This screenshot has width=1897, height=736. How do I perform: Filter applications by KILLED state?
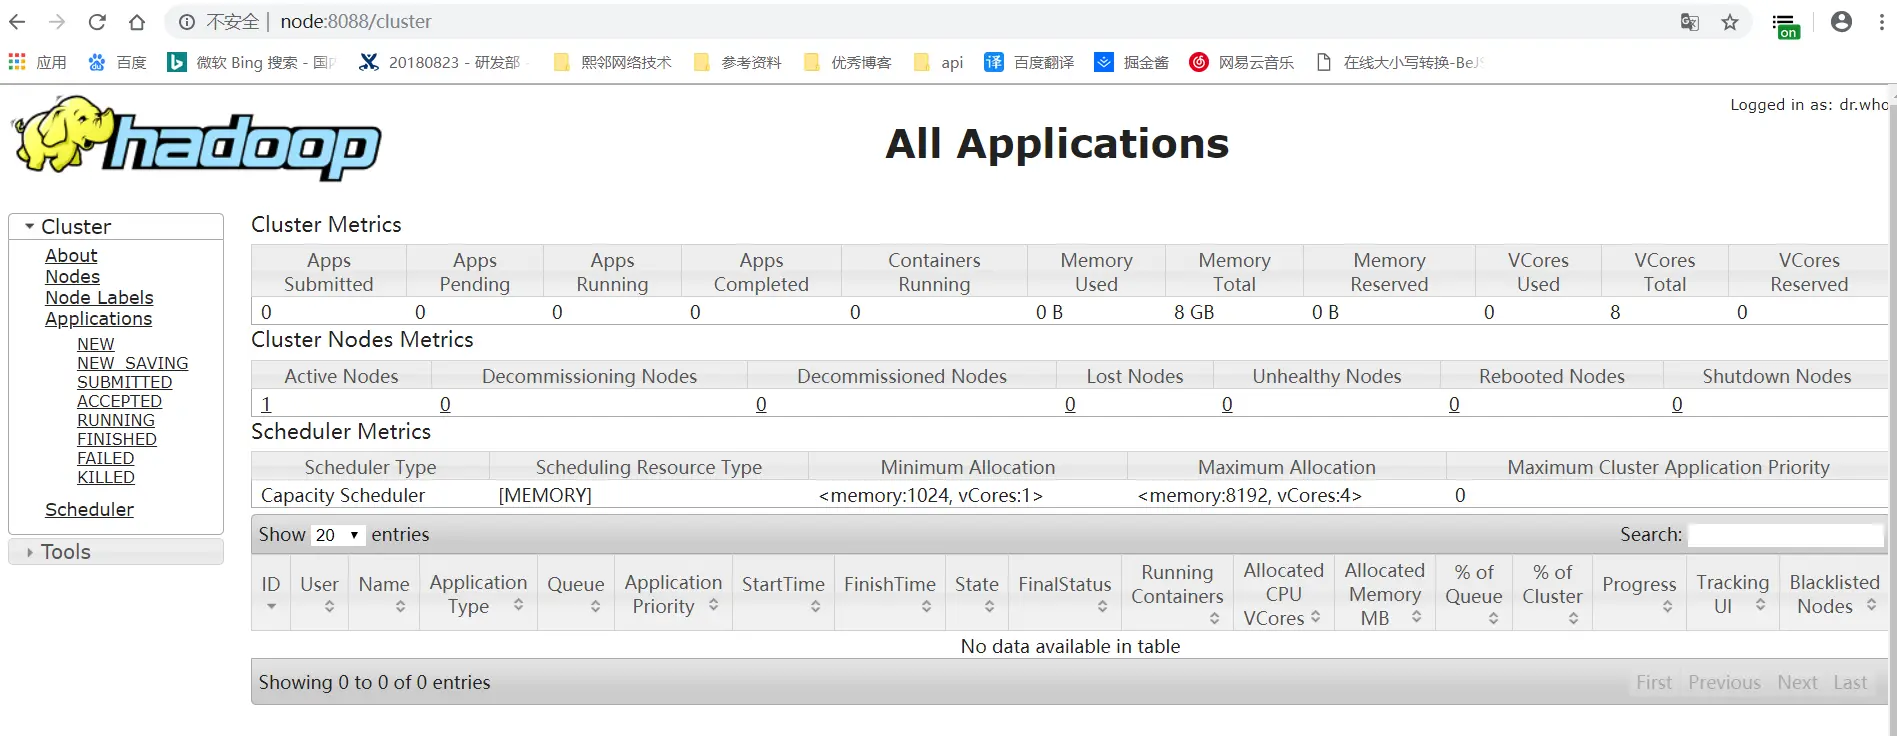pos(106,477)
